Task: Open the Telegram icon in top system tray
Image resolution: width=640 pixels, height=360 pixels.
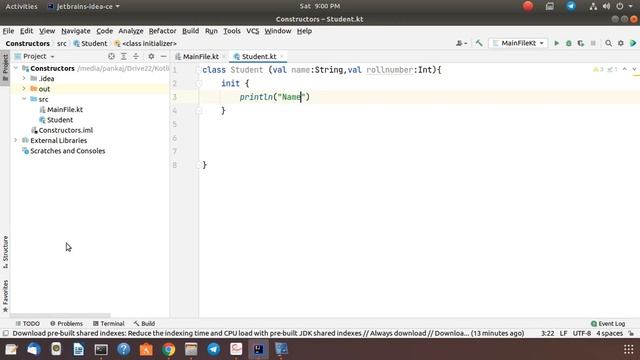Action: point(571,6)
